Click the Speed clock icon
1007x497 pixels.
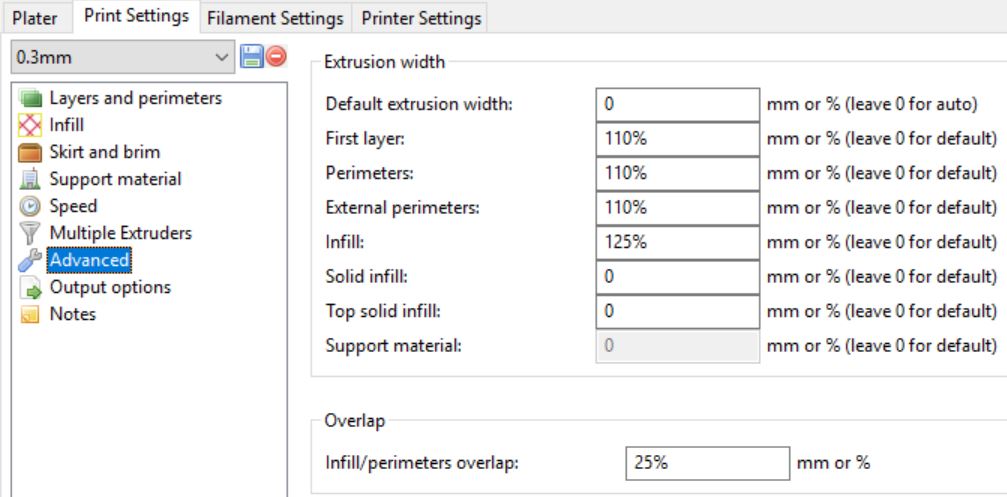pyautogui.click(x=31, y=207)
